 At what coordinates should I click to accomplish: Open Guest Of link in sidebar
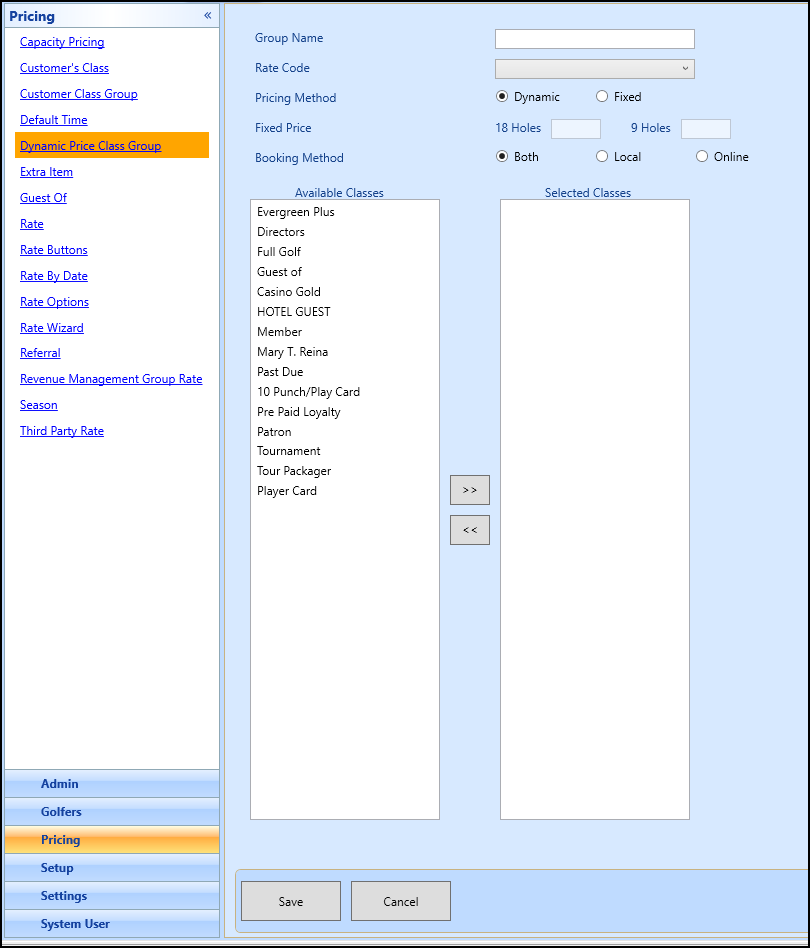pyautogui.click(x=44, y=198)
